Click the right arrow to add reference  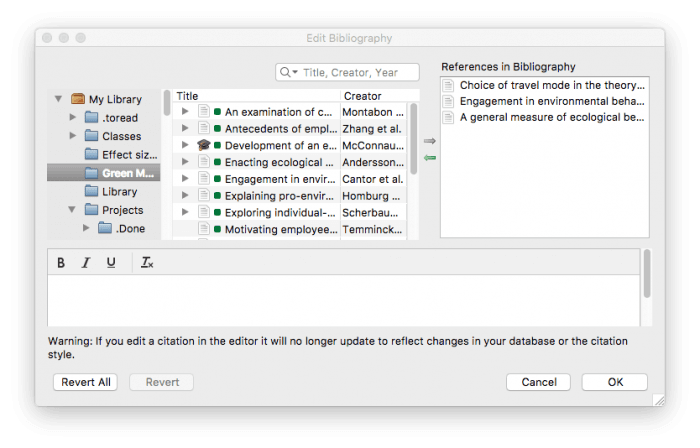[x=430, y=142]
